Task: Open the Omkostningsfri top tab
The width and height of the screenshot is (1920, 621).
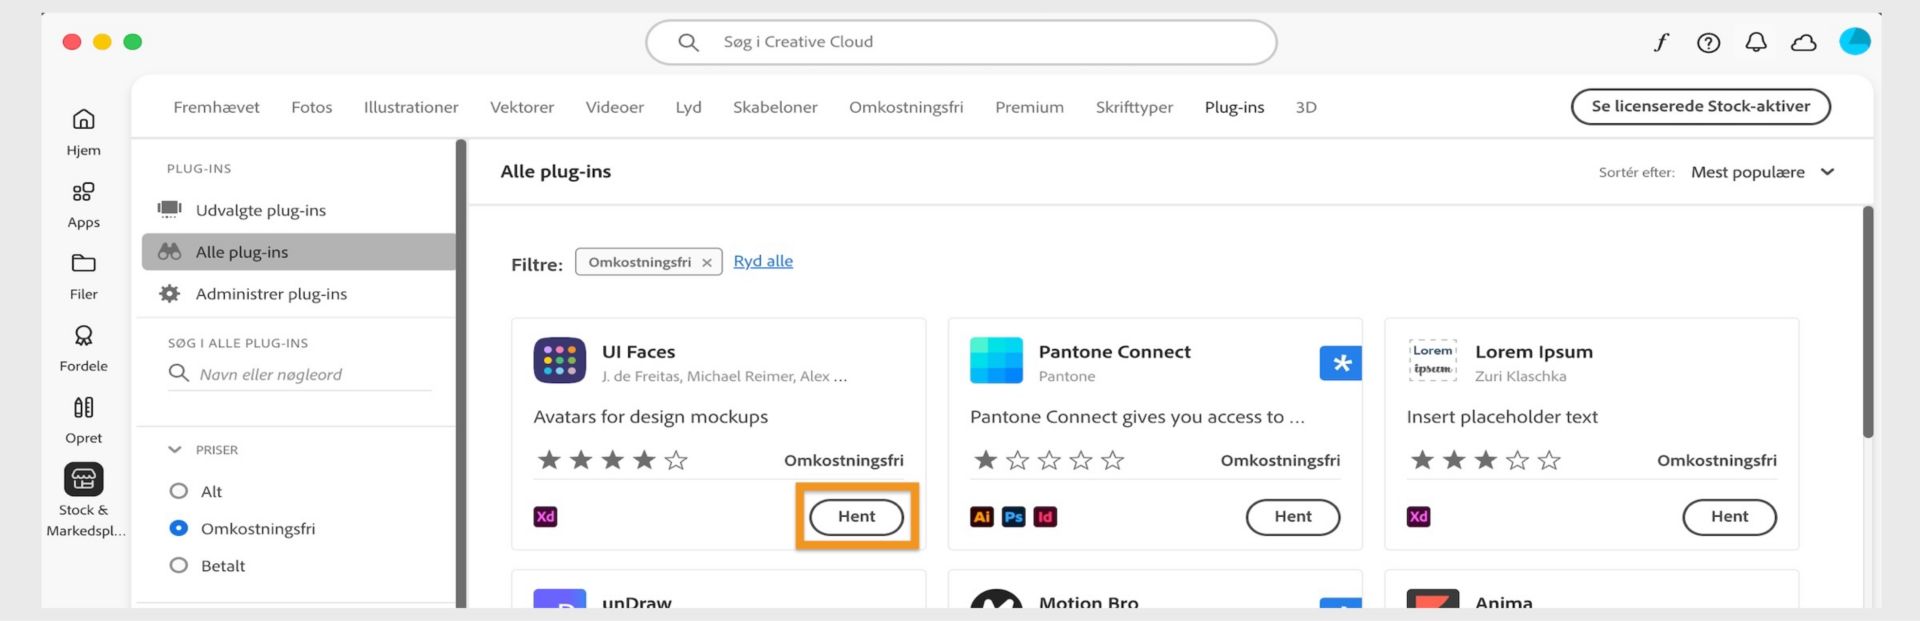Action: pyautogui.click(x=906, y=107)
